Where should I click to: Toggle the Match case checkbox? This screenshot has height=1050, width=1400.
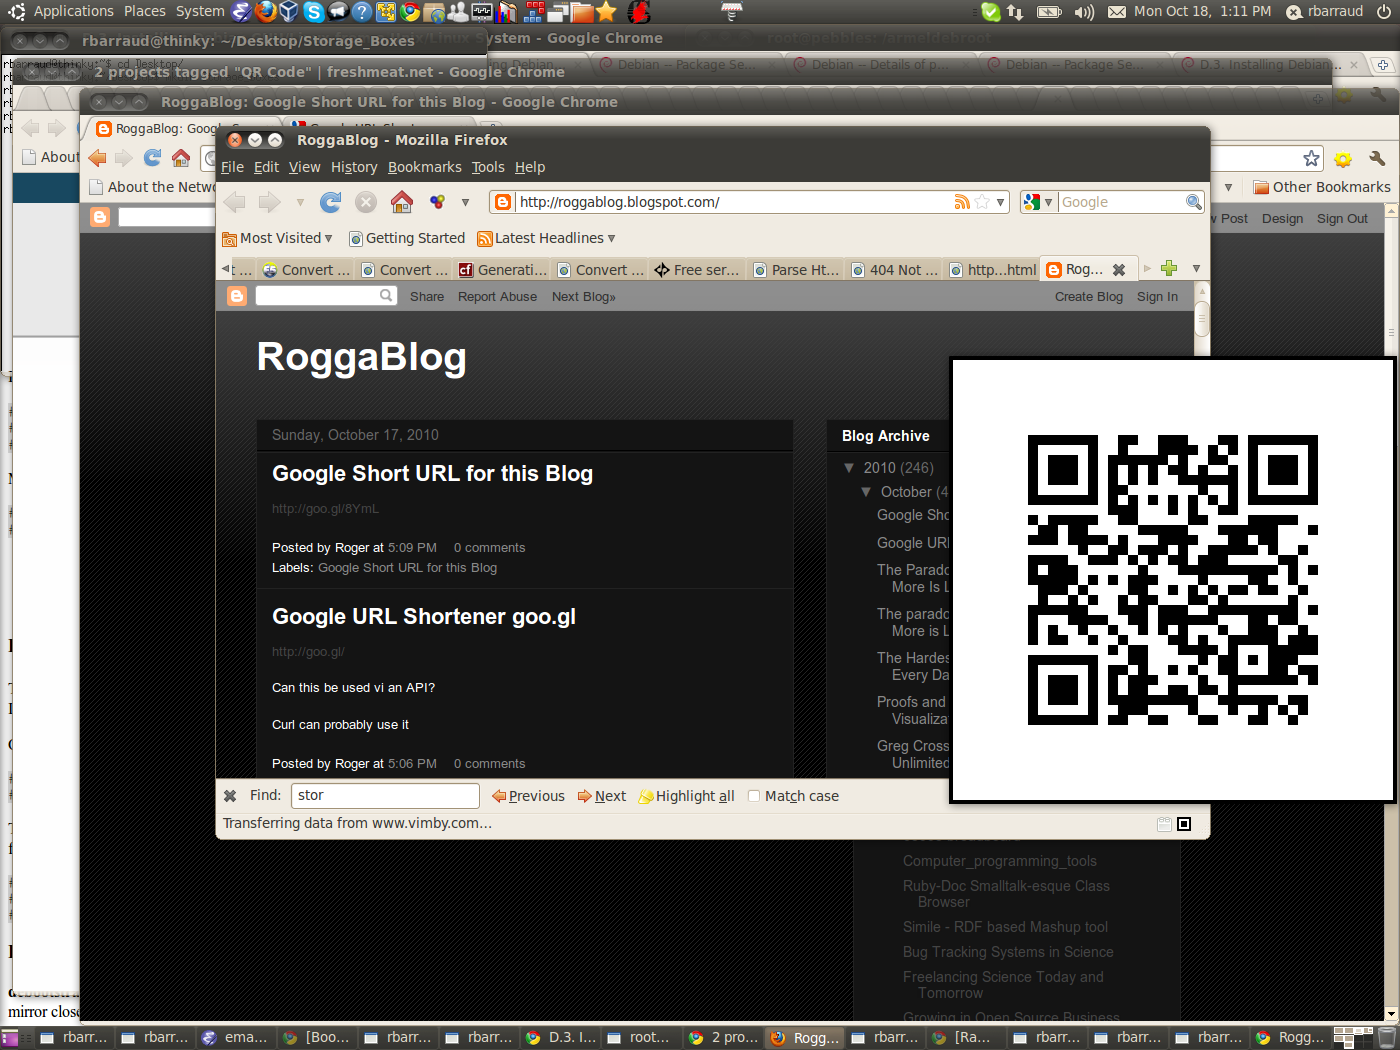tap(754, 796)
